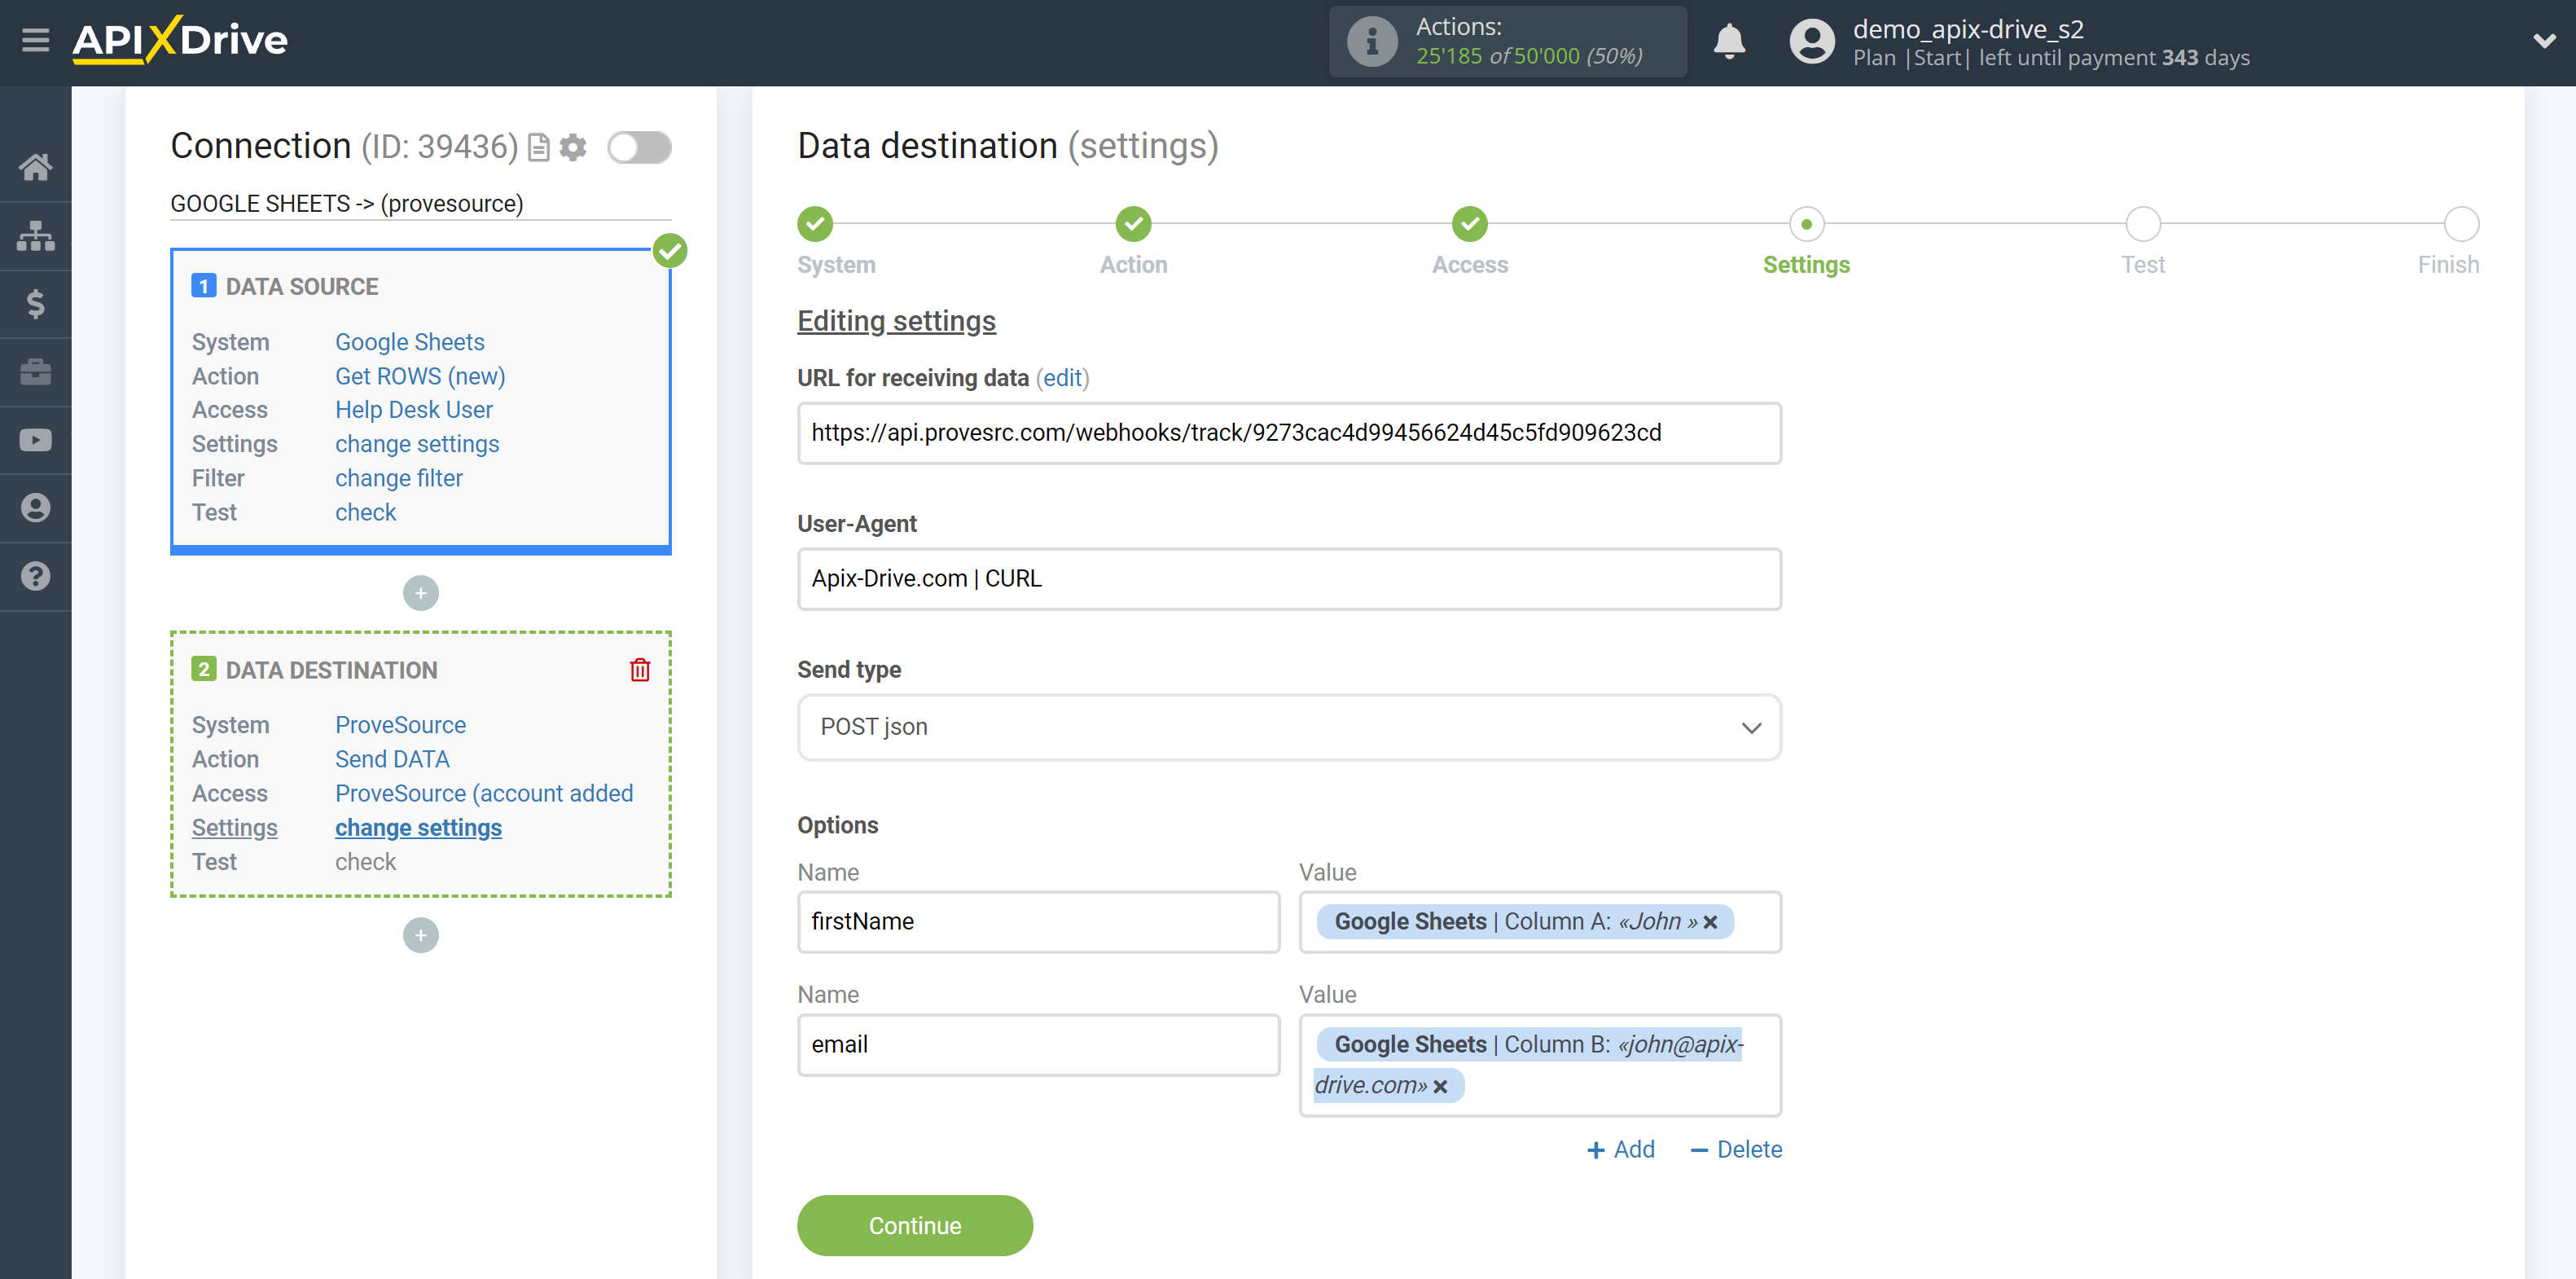Edit the email option name field
The height and width of the screenshot is (1279, 2576).
[1038, 1045]
